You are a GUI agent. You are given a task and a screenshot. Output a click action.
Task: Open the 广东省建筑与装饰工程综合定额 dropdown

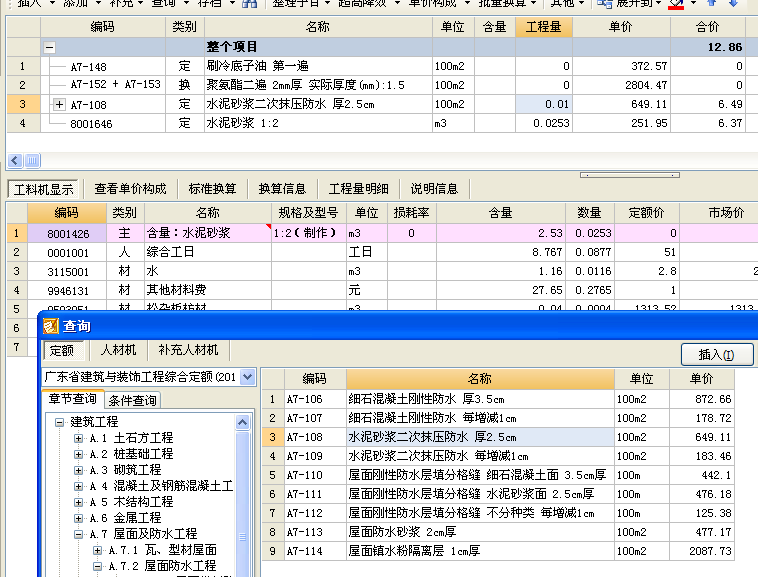(x=248, y=377)
